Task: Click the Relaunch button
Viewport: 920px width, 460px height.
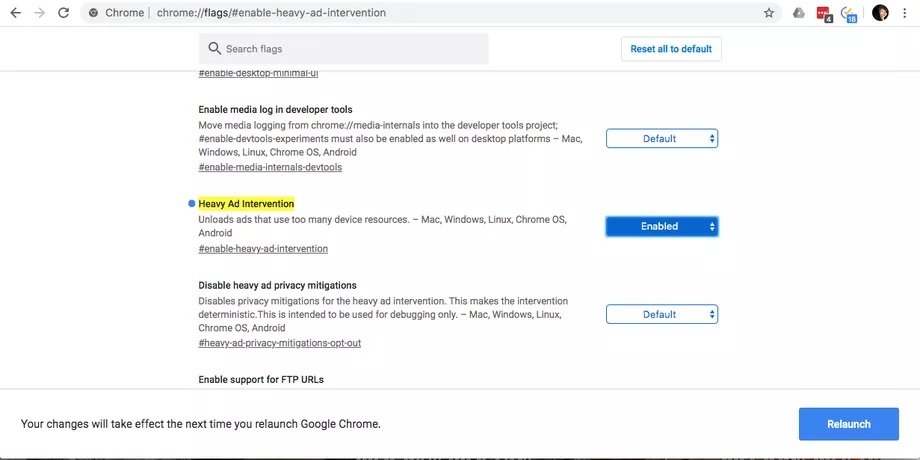Action: pyautogui.click(x=848, y=424)
